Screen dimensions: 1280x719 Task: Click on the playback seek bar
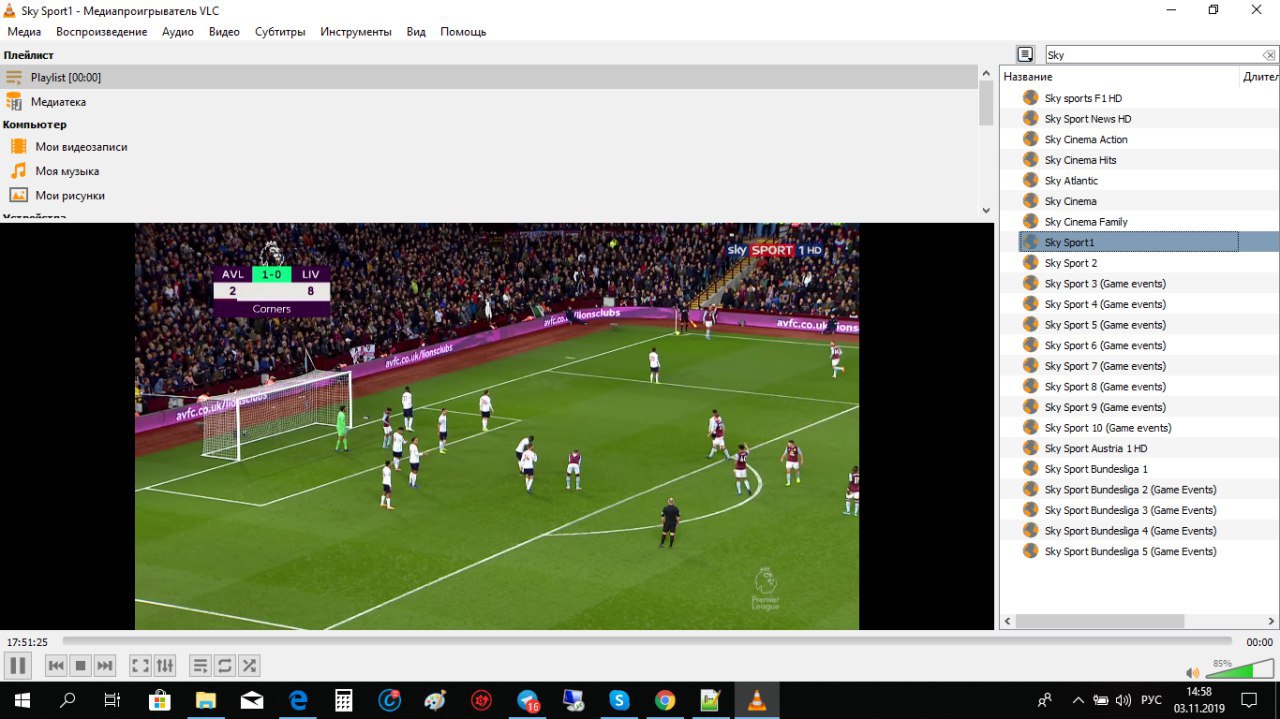[647, 641]
